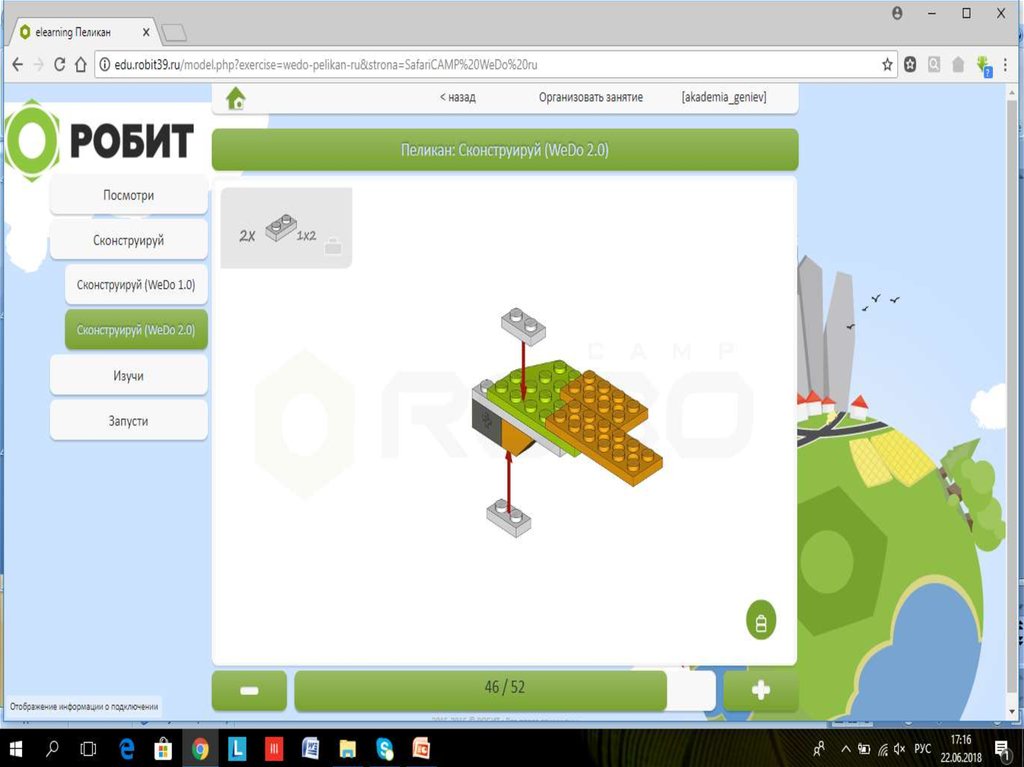Reload the page in Chrome
The width and height of the screenshot is (1024, 767).
click(59, 65)
